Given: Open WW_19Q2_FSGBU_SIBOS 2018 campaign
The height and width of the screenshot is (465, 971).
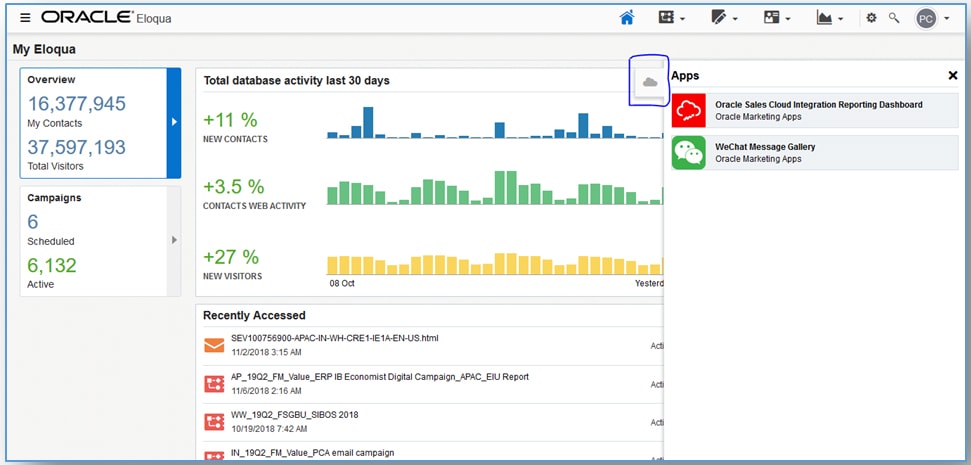Looking at the screenshot, I should coord(294,415).
